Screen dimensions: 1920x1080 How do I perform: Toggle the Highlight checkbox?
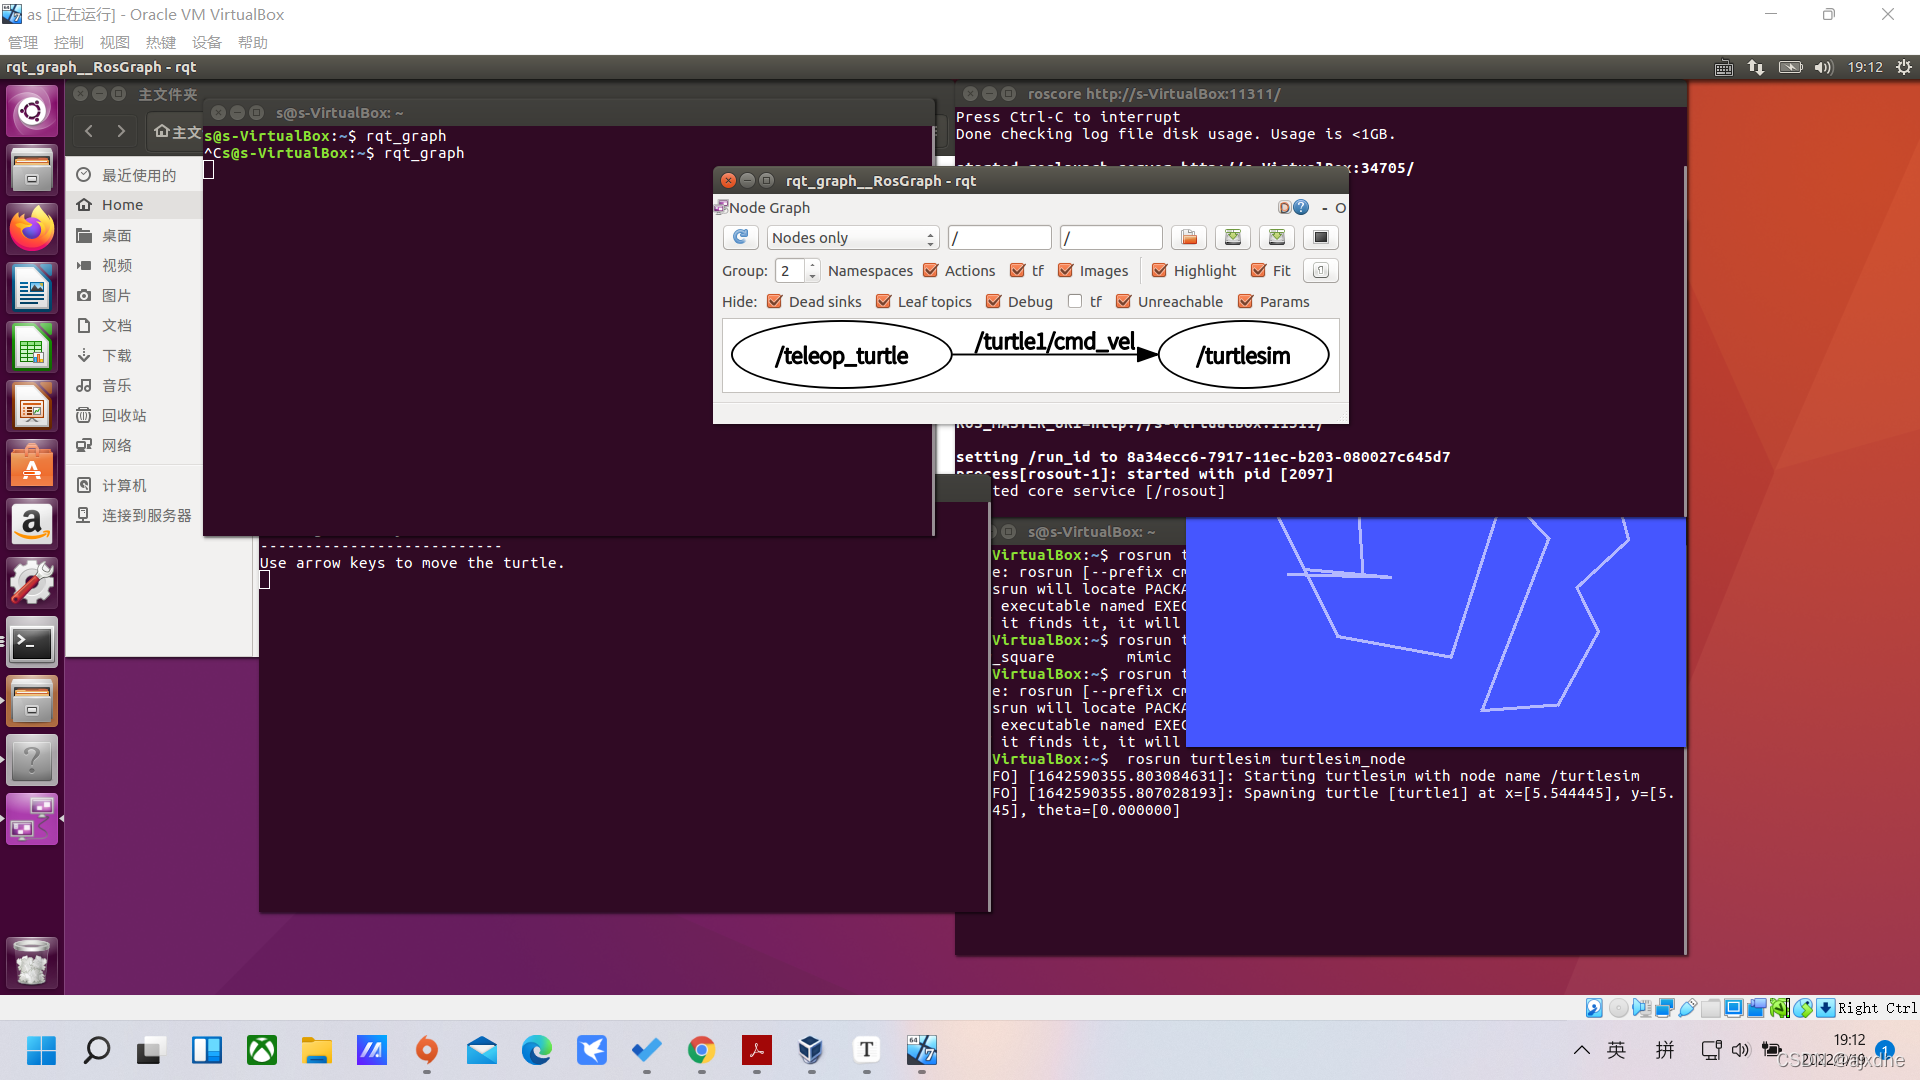point(1160,270)
